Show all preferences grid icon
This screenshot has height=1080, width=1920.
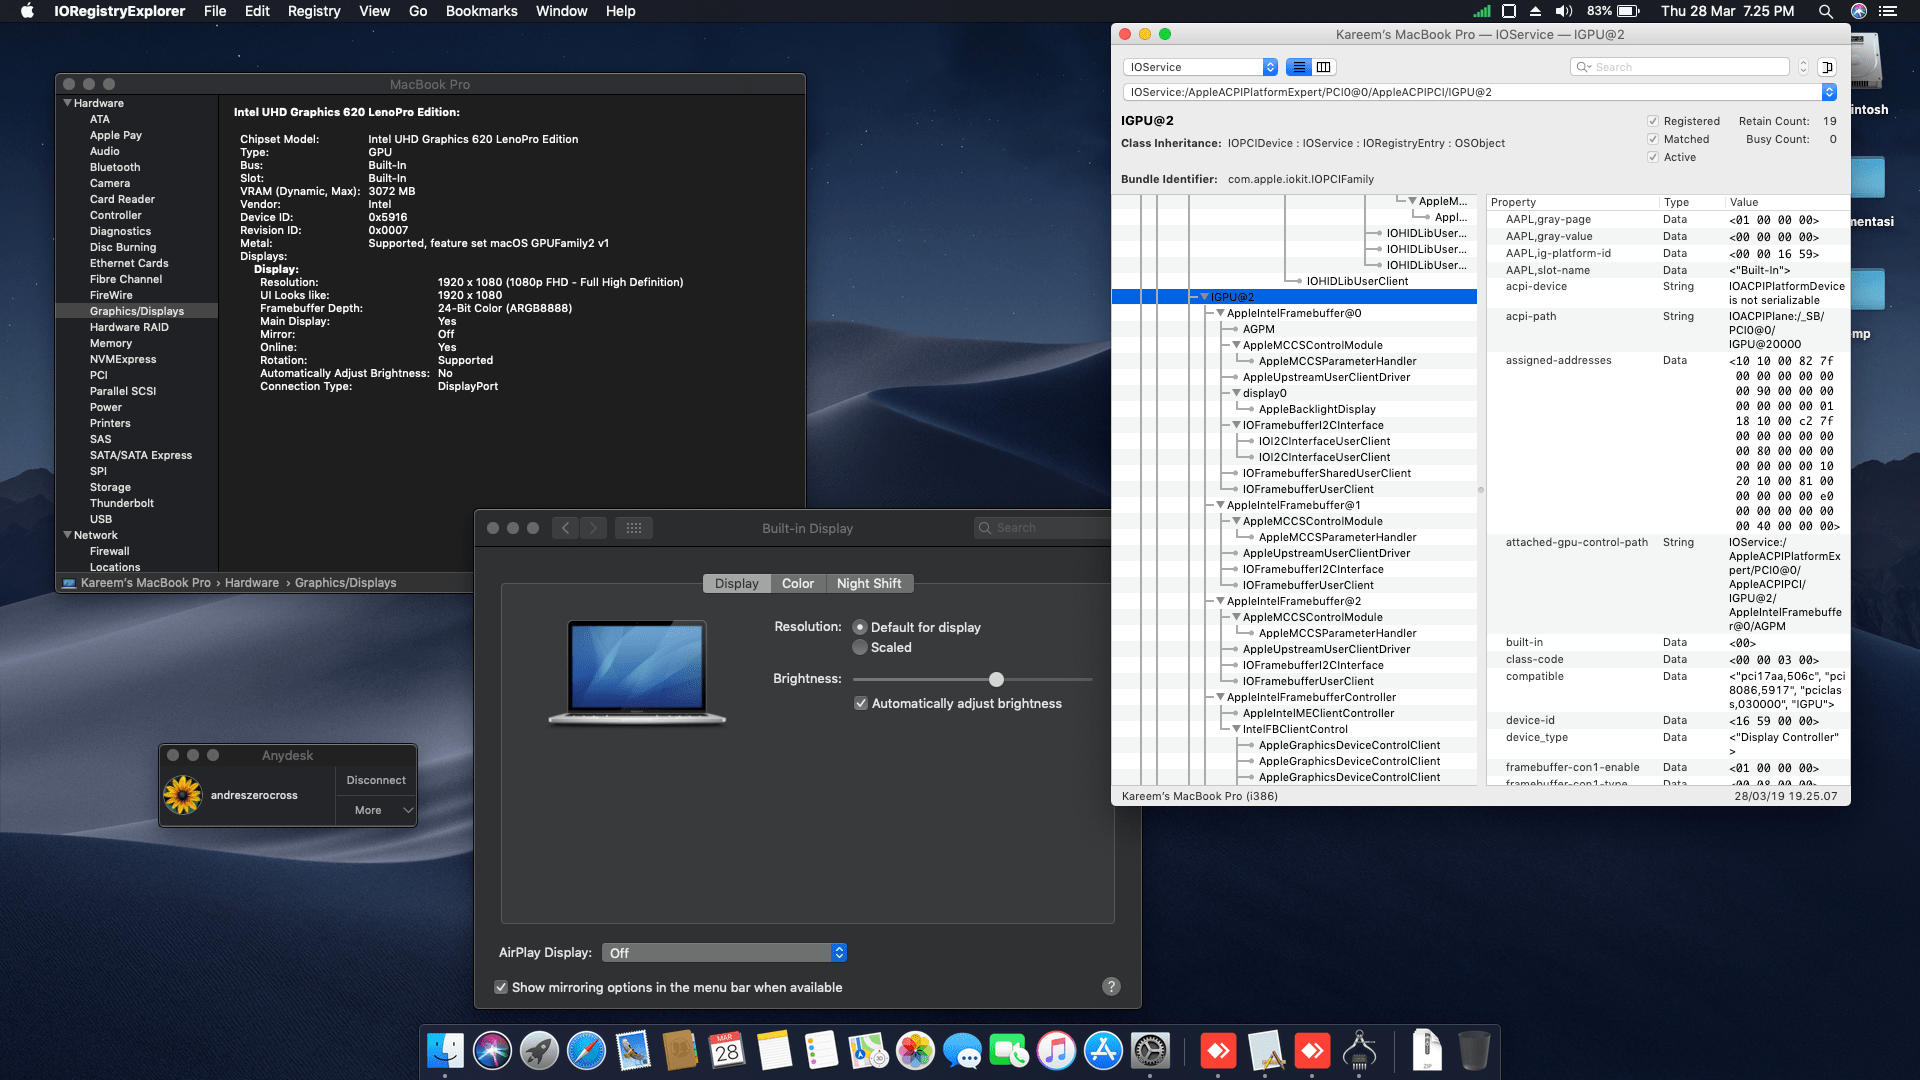tap(634, 528)
